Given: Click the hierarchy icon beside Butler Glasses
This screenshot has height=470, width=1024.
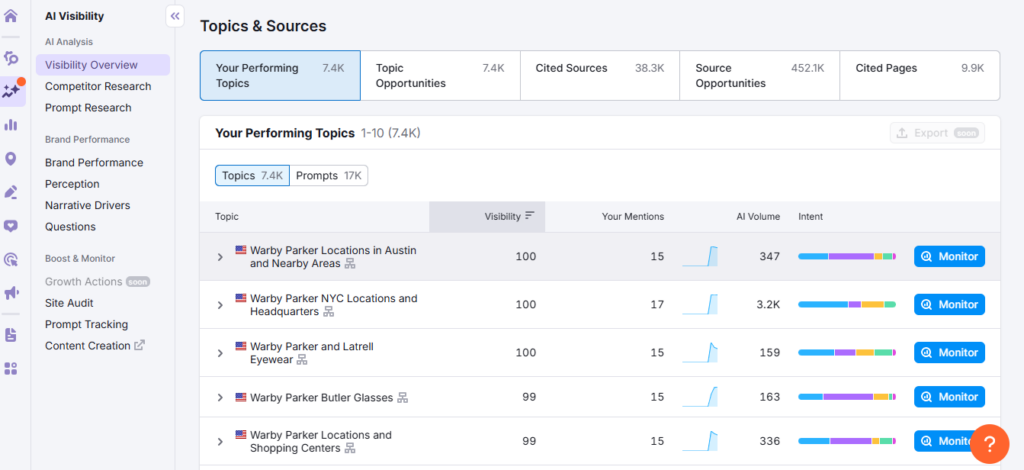Looking at the screenshot, I should coord(403,398).
